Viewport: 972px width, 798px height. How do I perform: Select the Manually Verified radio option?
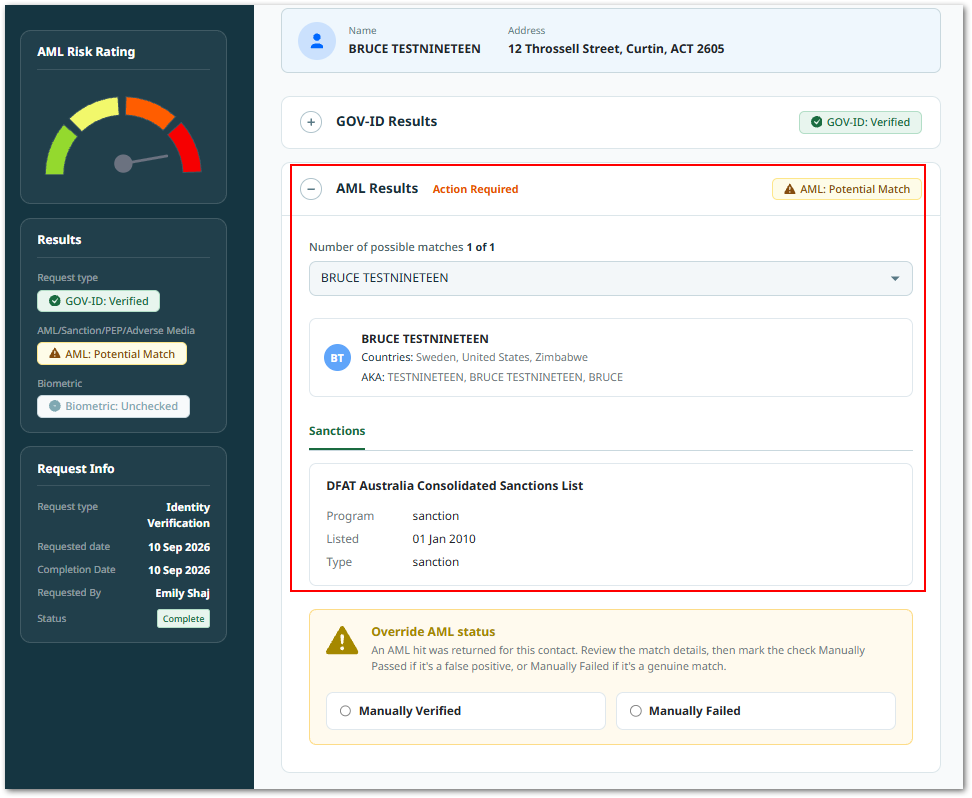pos(345,711)
